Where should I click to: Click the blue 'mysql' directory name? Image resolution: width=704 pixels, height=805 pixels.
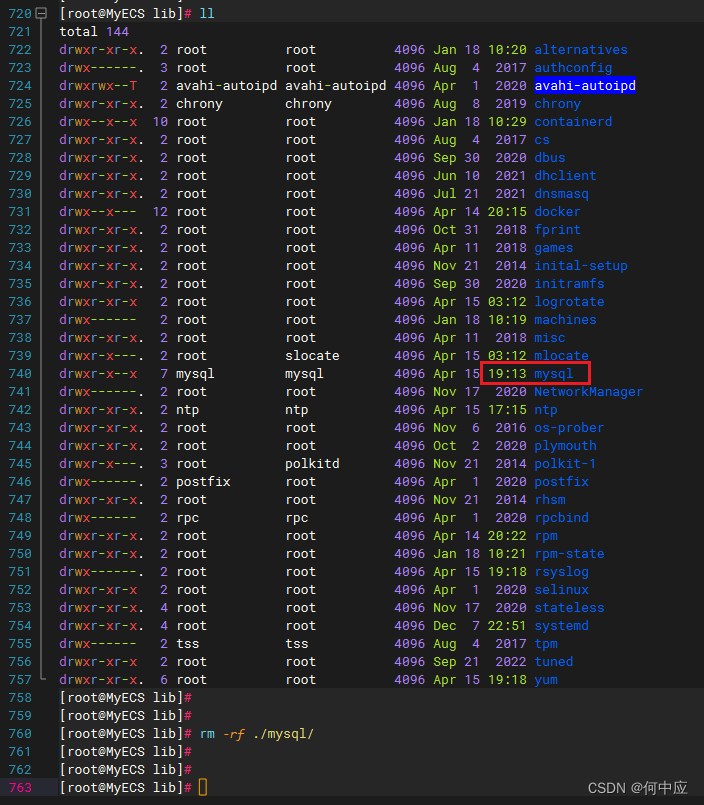(x=554, y=373)
